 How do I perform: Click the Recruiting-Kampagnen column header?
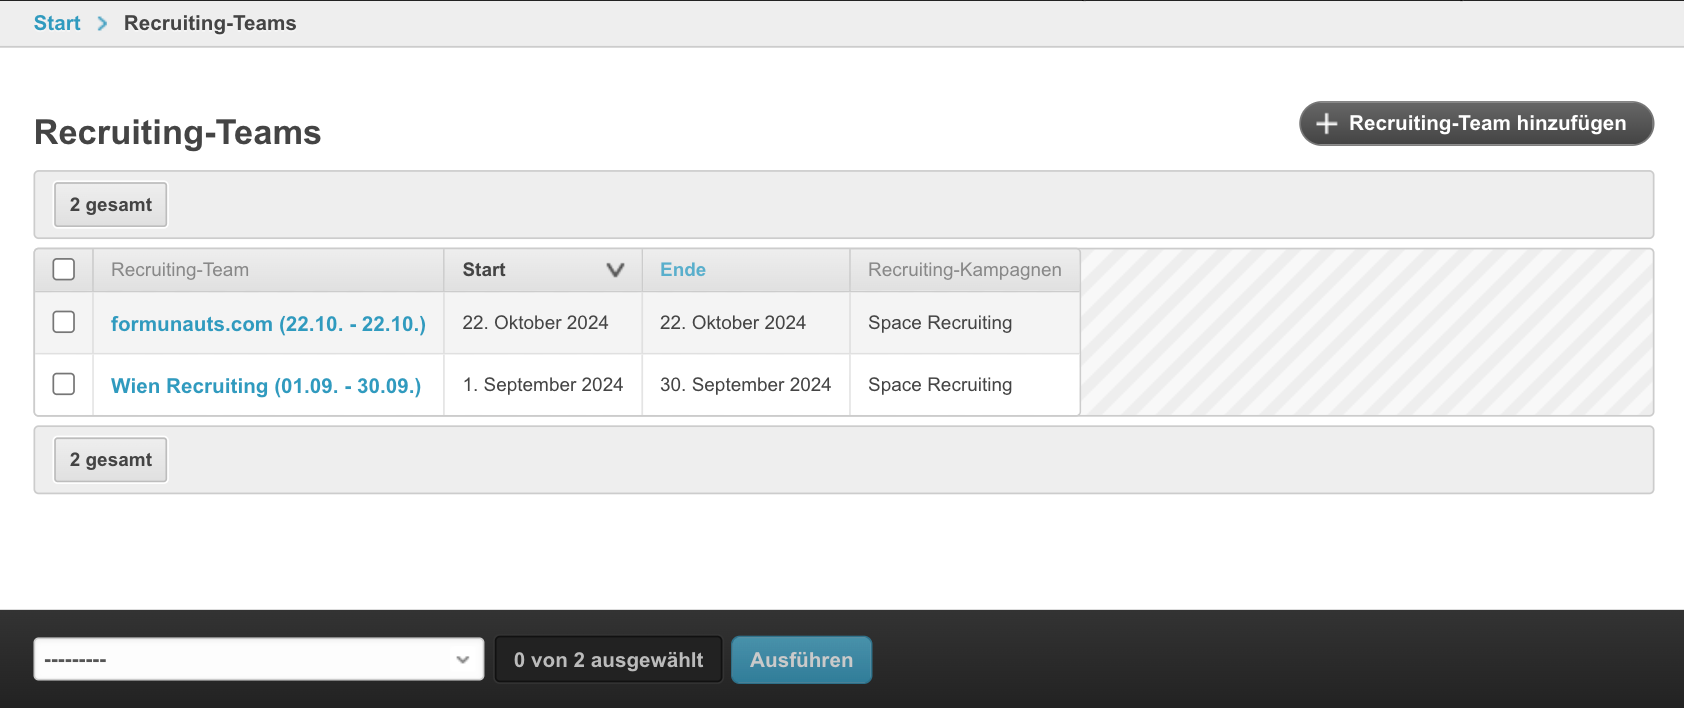point(964,270)
